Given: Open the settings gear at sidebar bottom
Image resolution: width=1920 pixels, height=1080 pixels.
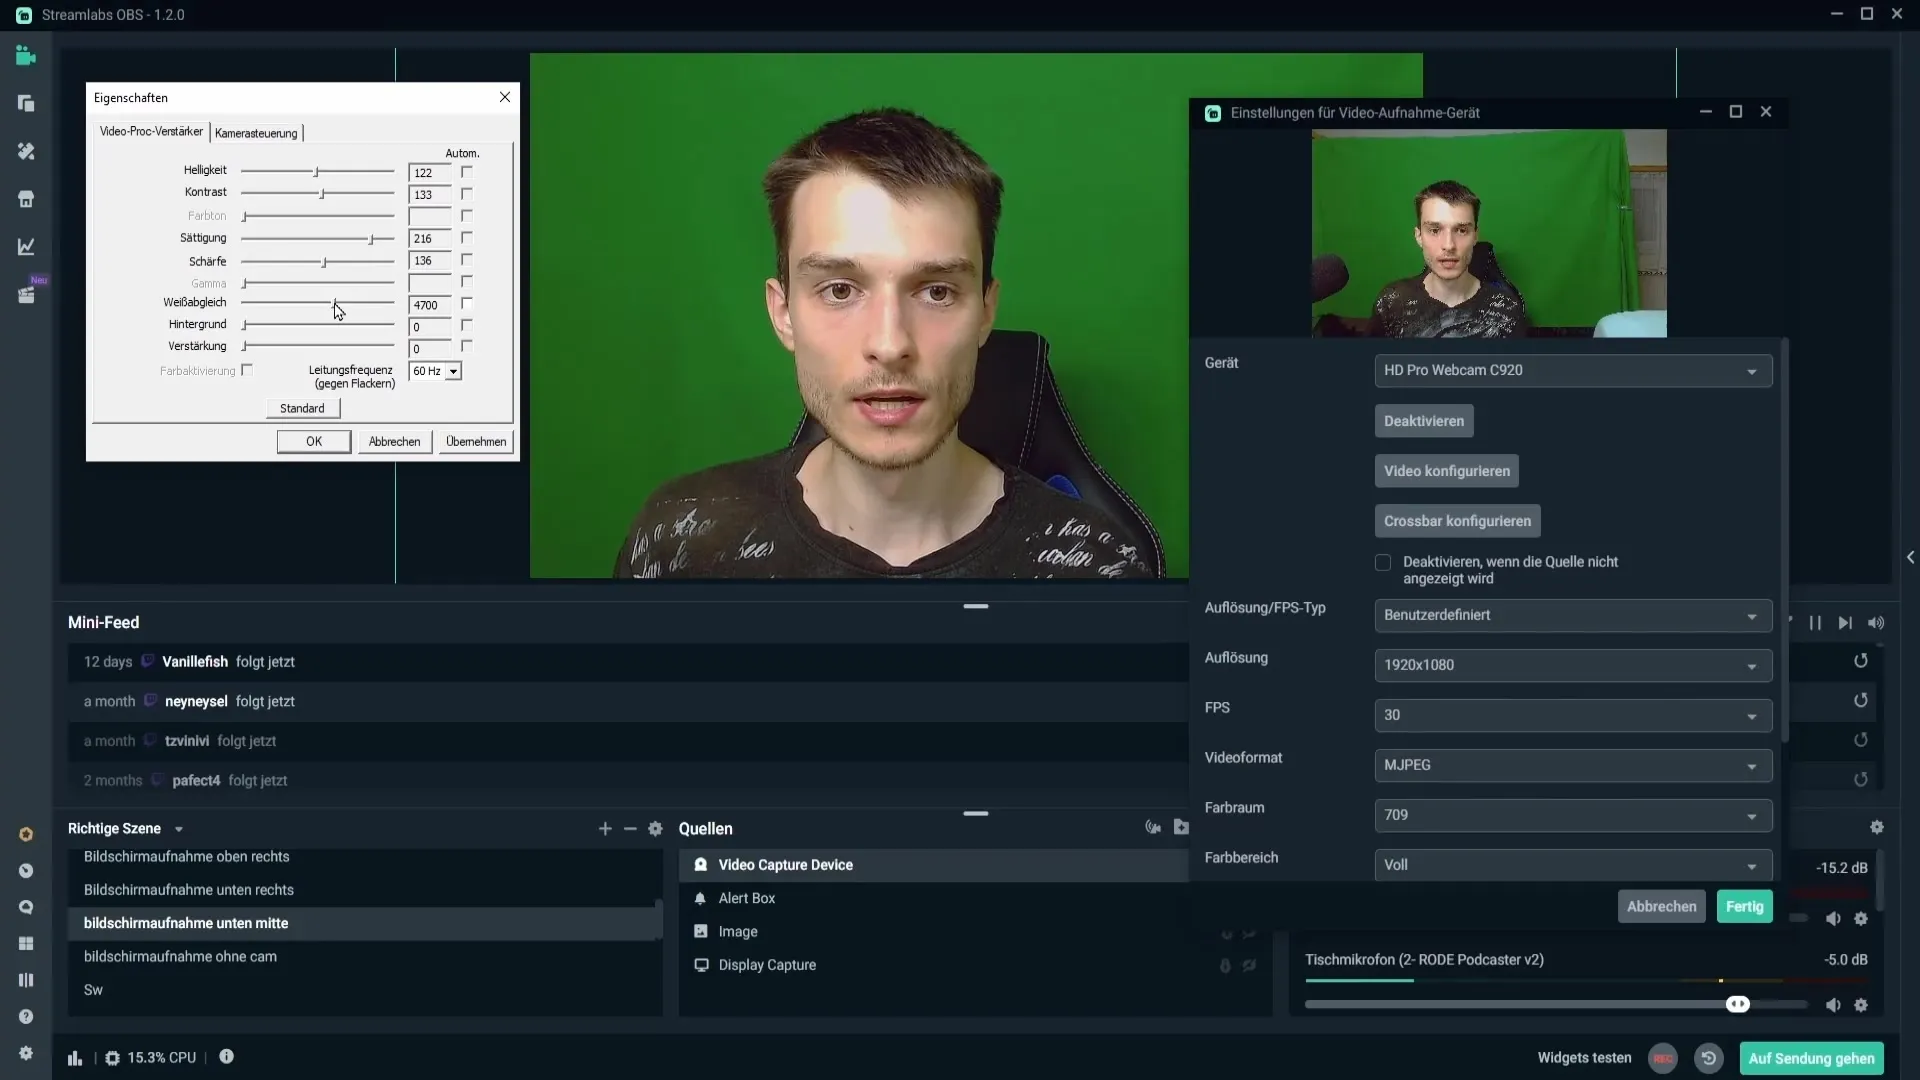Looking at the screenshot, I should click(x=26, y=1053).
